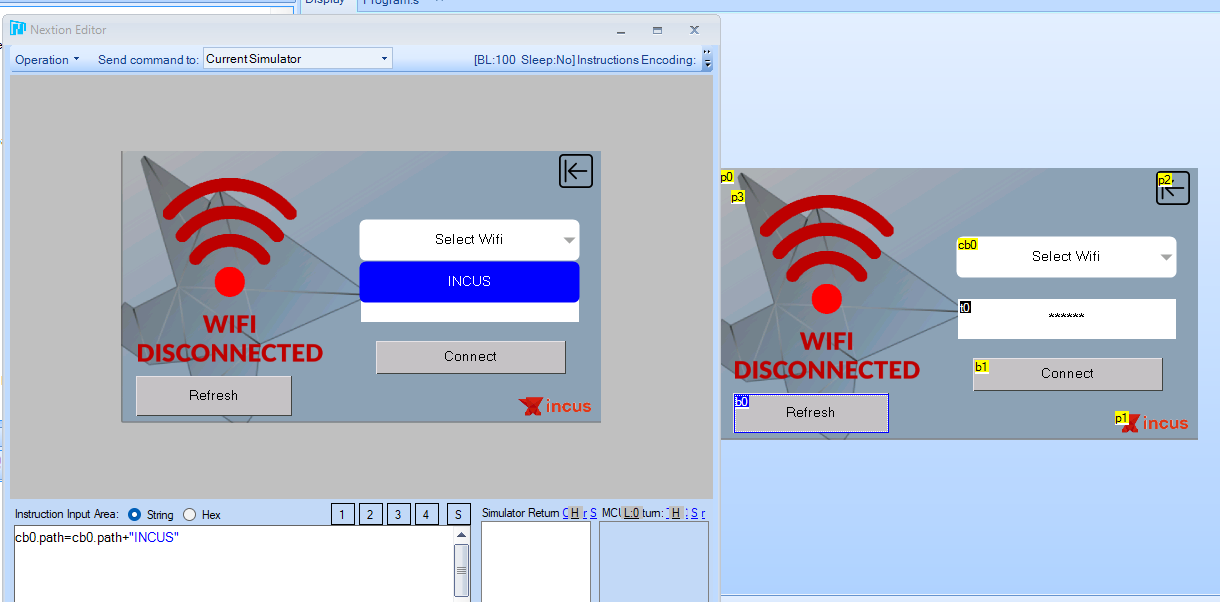Open the Send command to dropdown
Viewport: 1220px width, 602px height.
point(298,59)
